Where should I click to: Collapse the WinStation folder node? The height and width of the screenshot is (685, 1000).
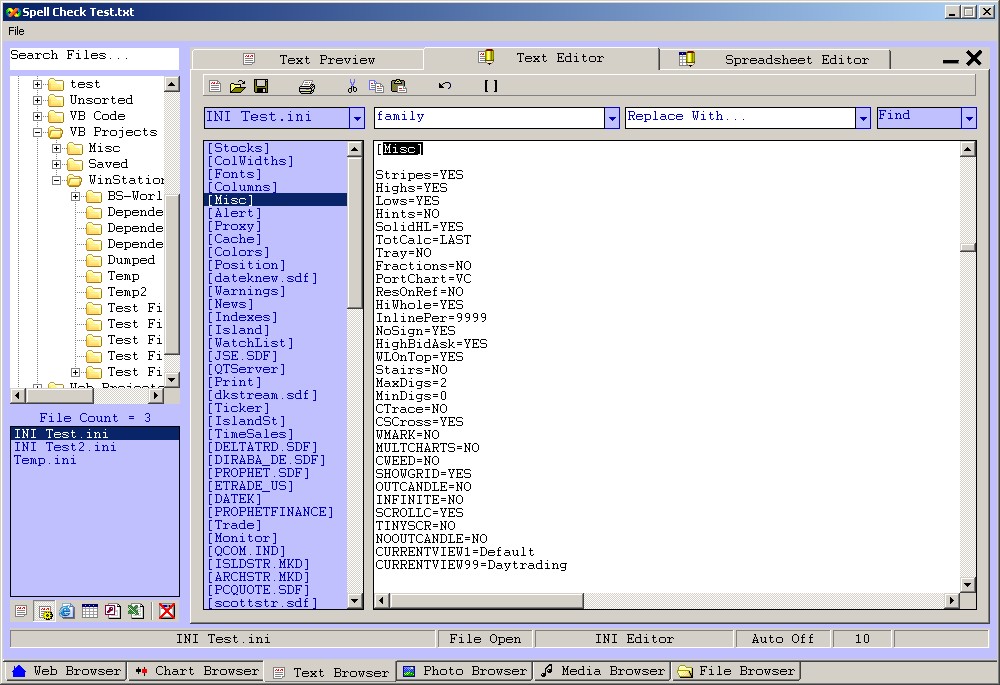click(x=57, y=180)
